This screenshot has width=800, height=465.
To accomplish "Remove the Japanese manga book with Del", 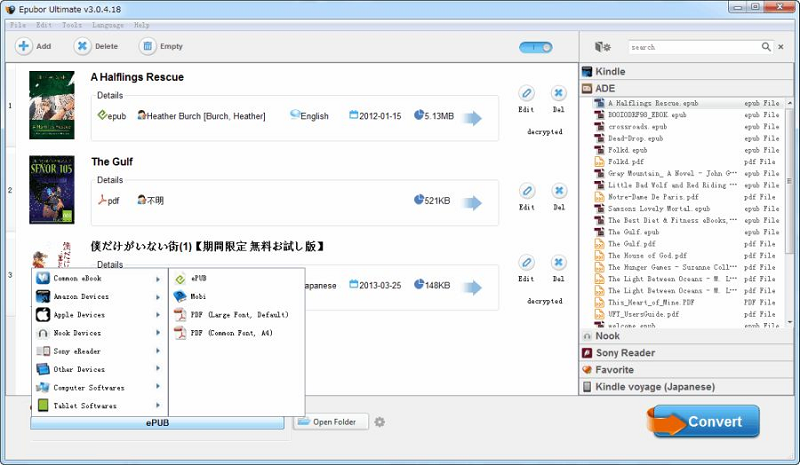I will (x=559, y=263).
